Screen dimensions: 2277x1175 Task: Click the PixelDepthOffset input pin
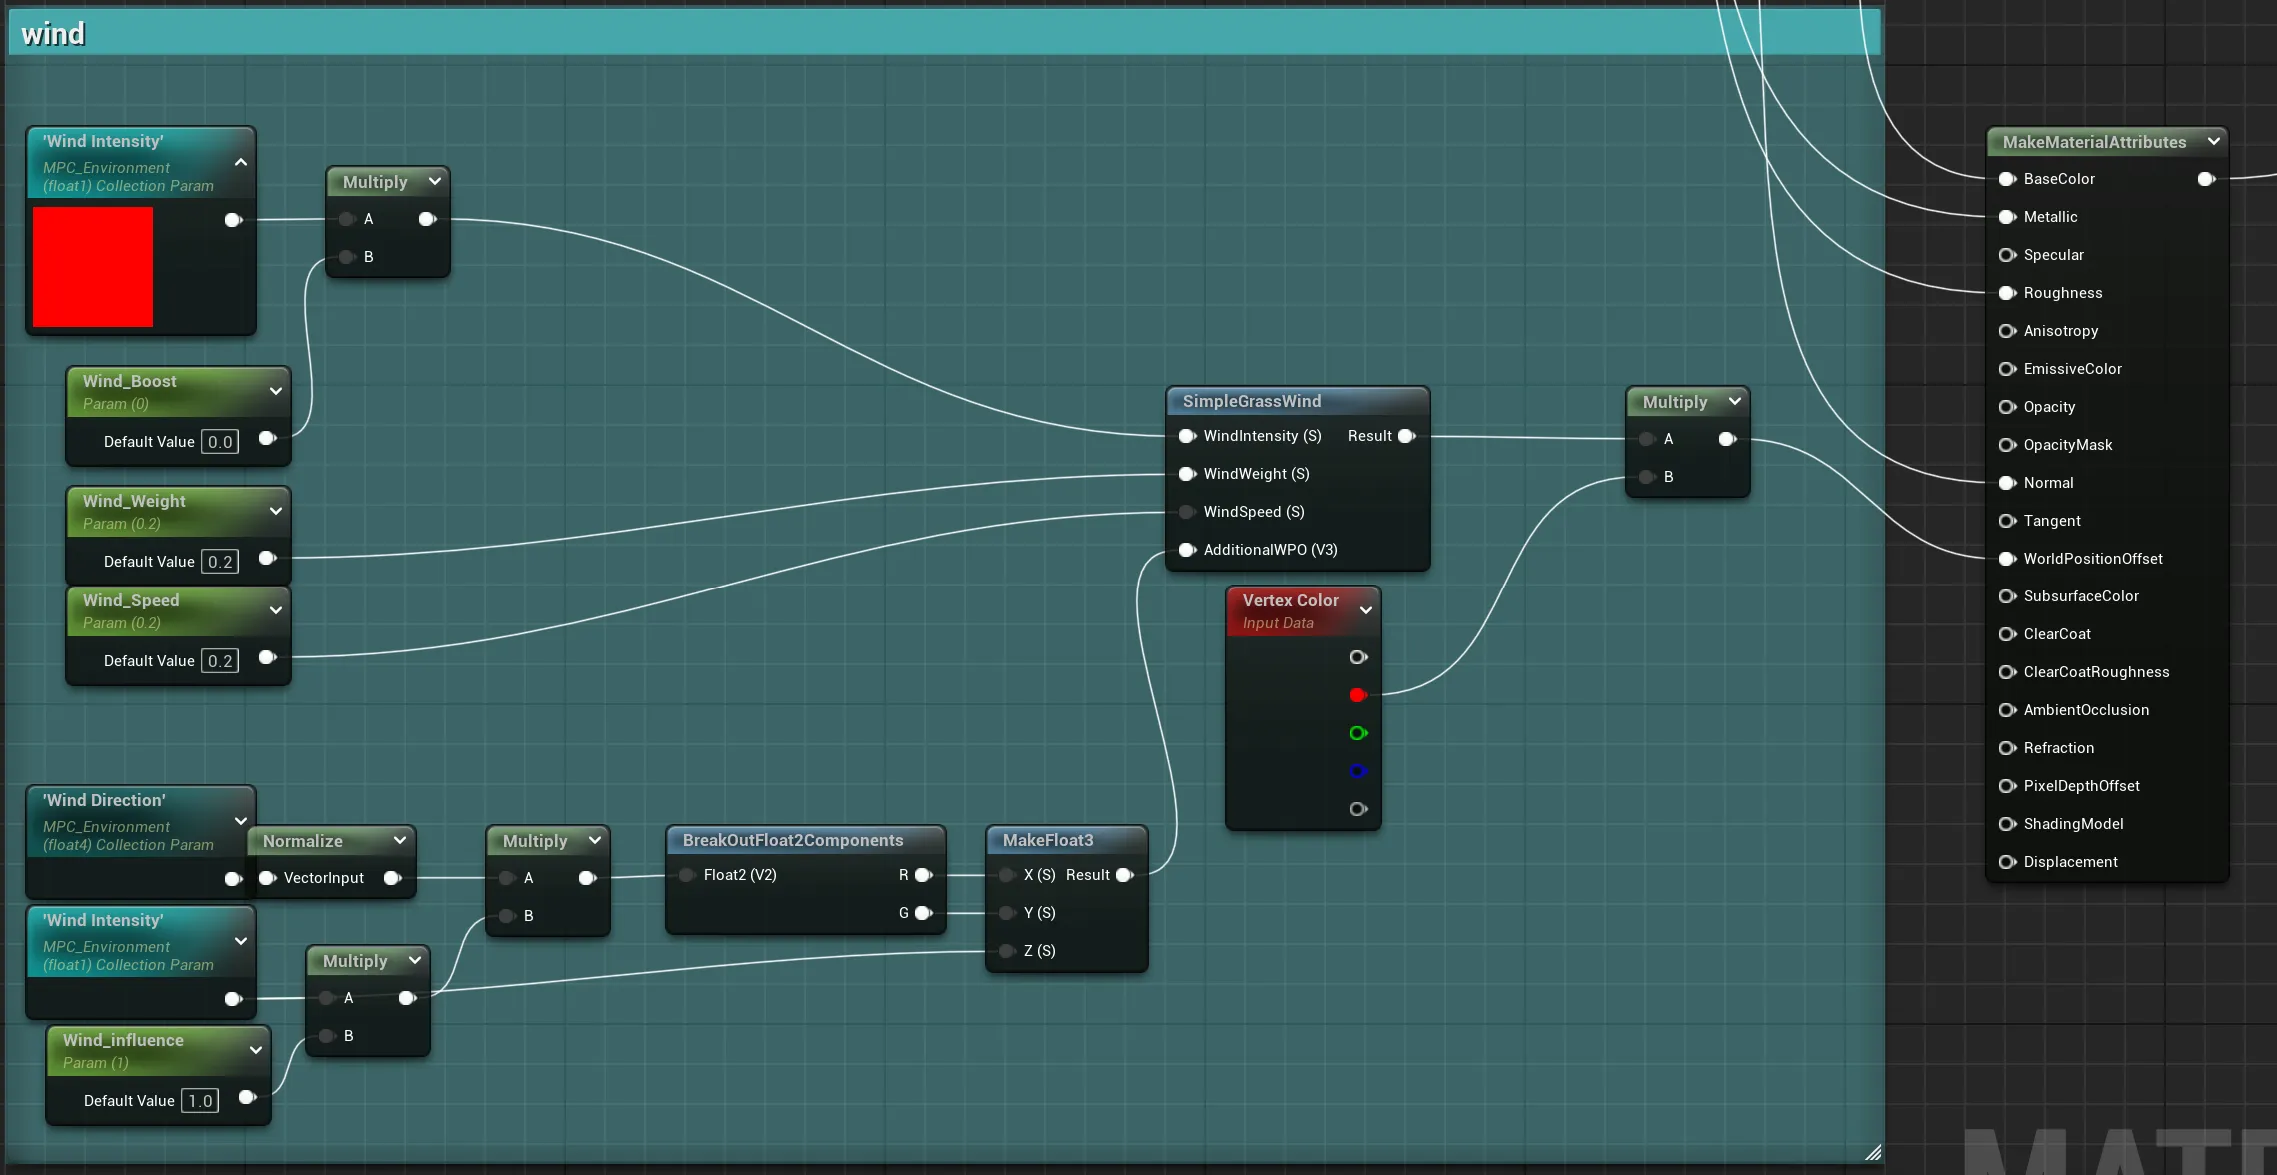point(2007,786)
